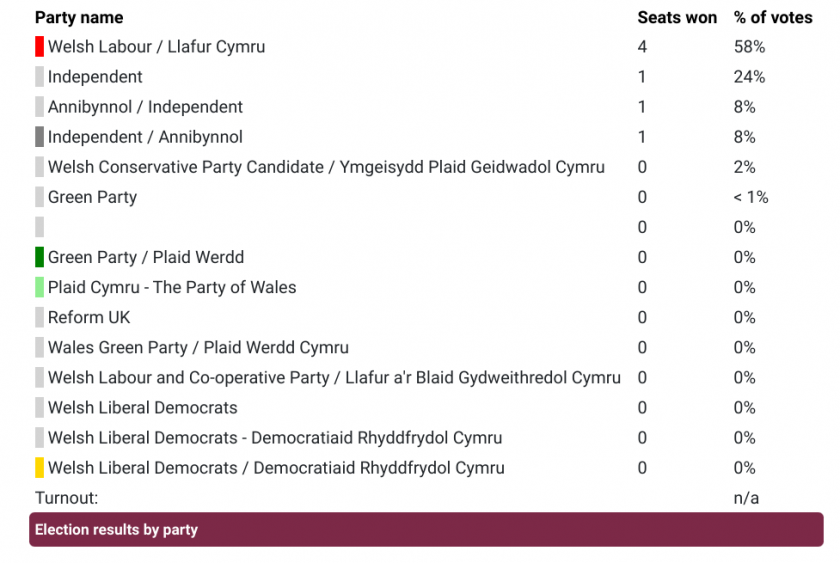Click the grey swatch beside Reform UK
The height and width of the screenshot is (563, 840).
coord(39,317)
